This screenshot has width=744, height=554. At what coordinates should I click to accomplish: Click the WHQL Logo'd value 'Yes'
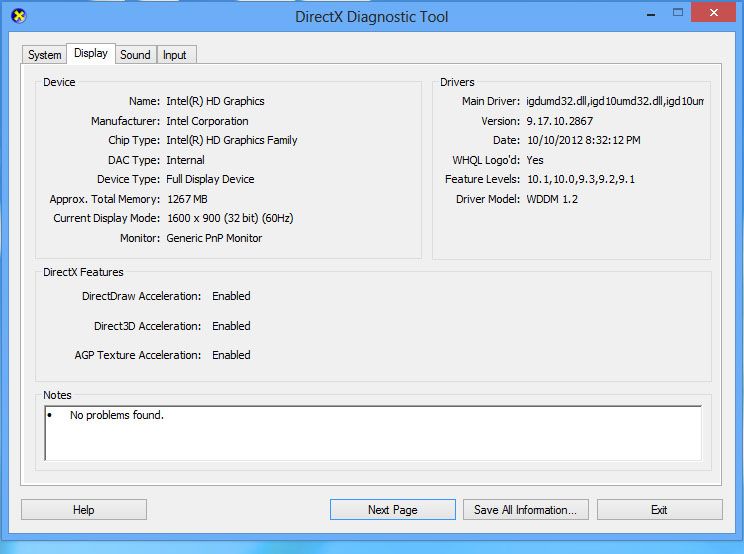[535, 160]
